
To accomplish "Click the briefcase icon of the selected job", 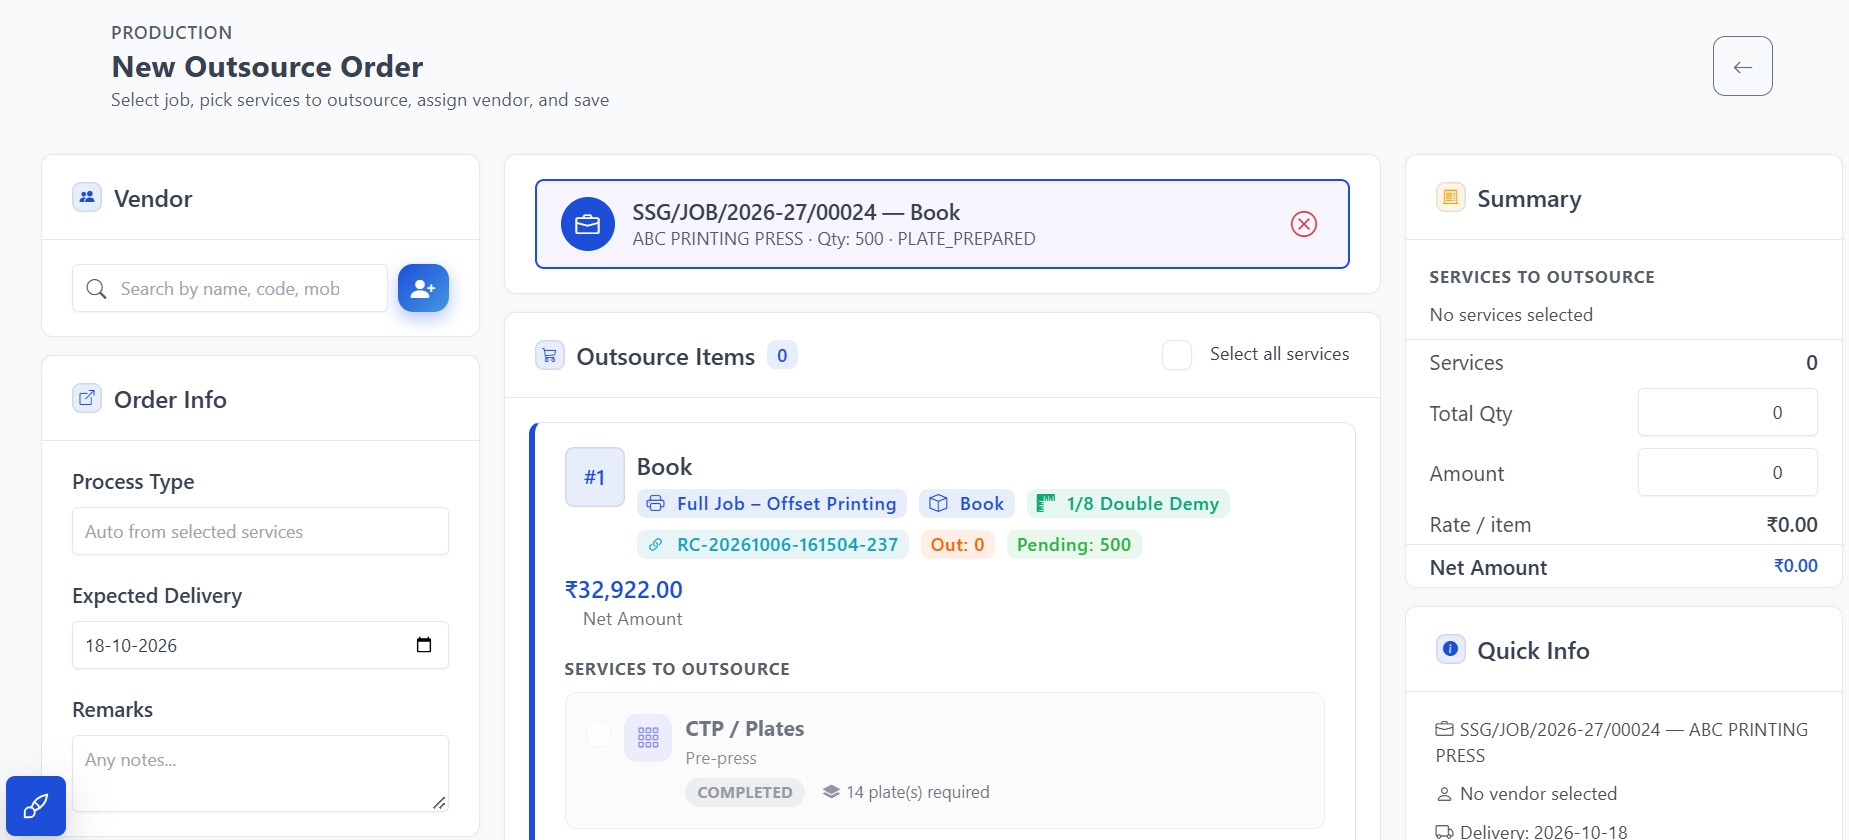I will [588, 224].
